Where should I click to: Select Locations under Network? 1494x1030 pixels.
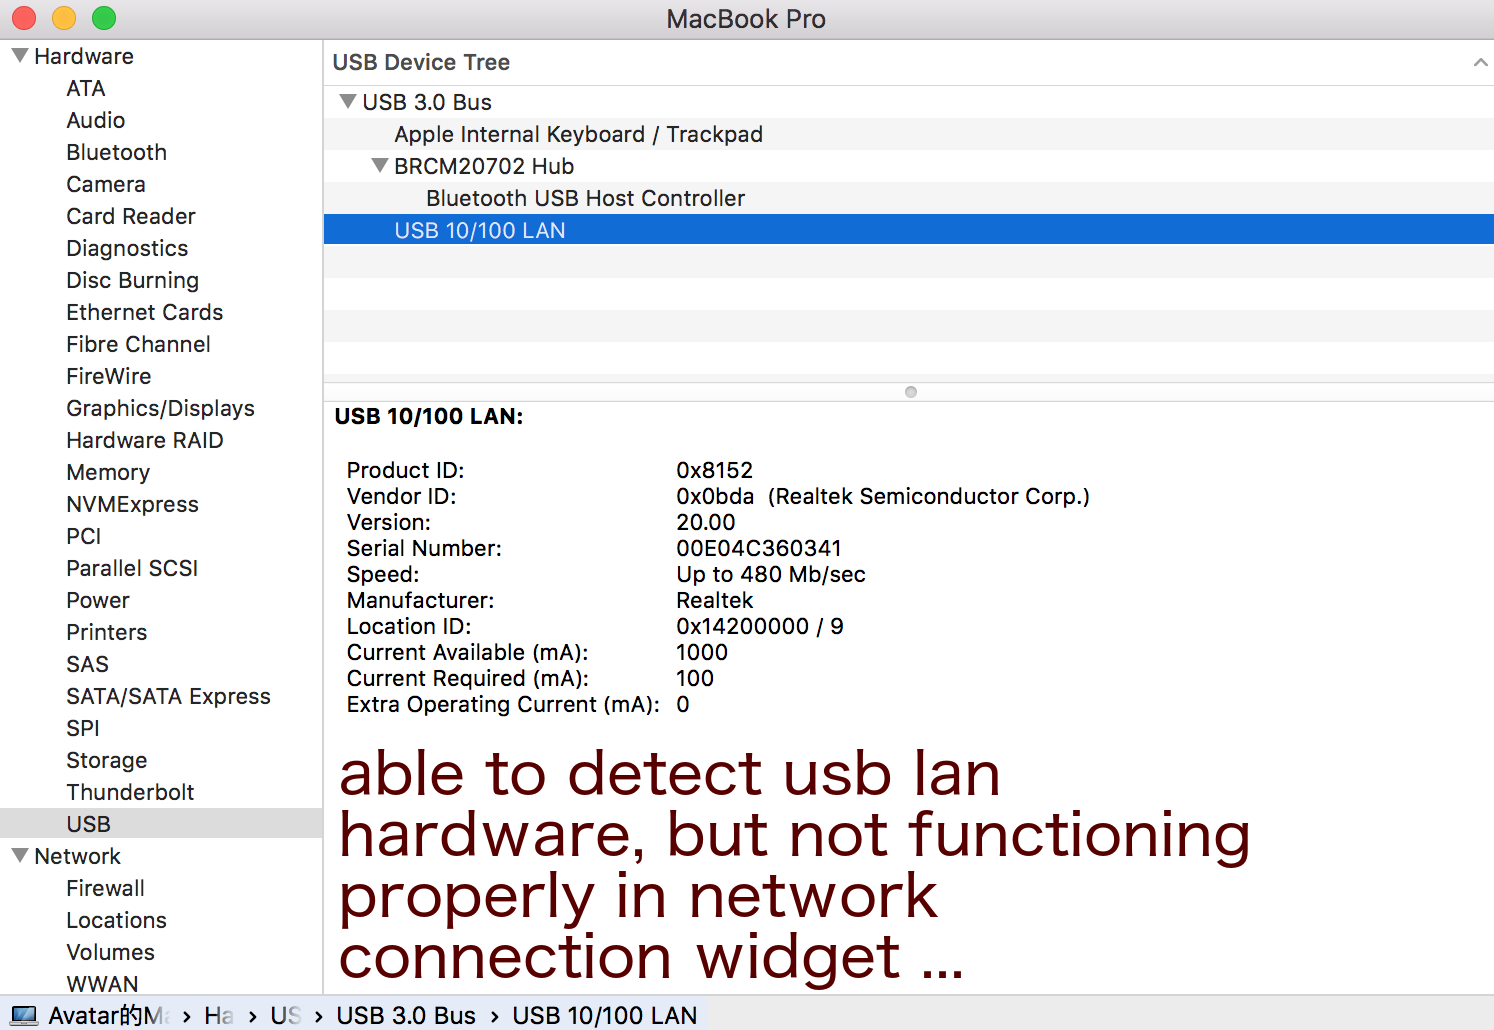[x=117, y=920]
